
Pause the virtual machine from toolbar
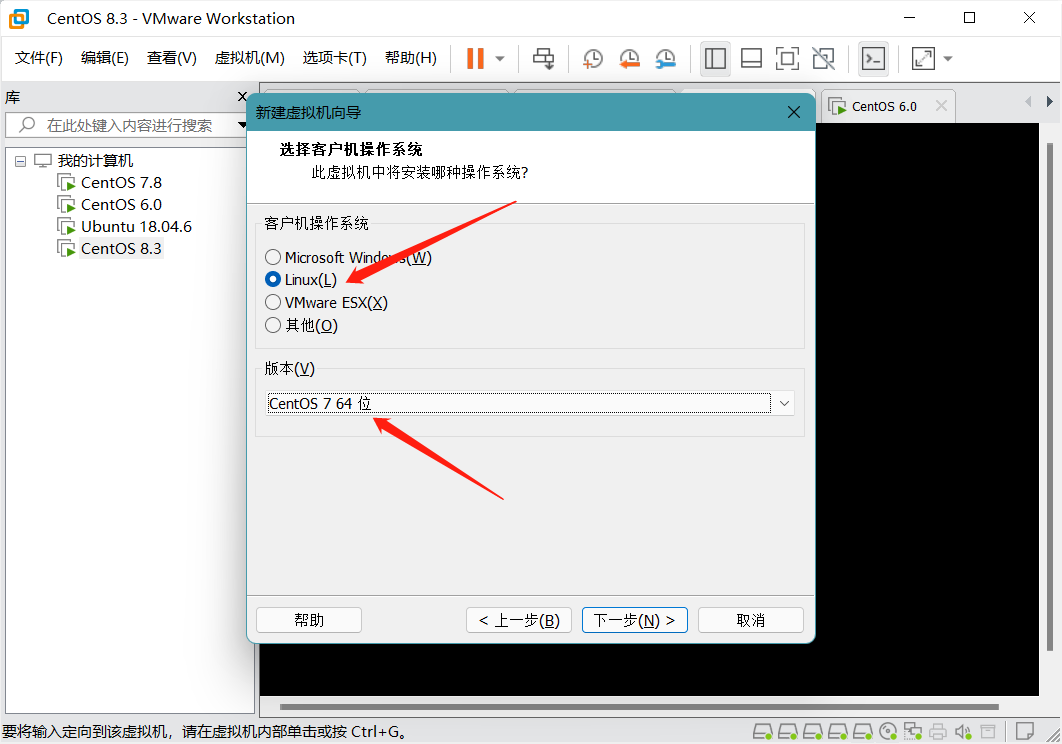475,58
